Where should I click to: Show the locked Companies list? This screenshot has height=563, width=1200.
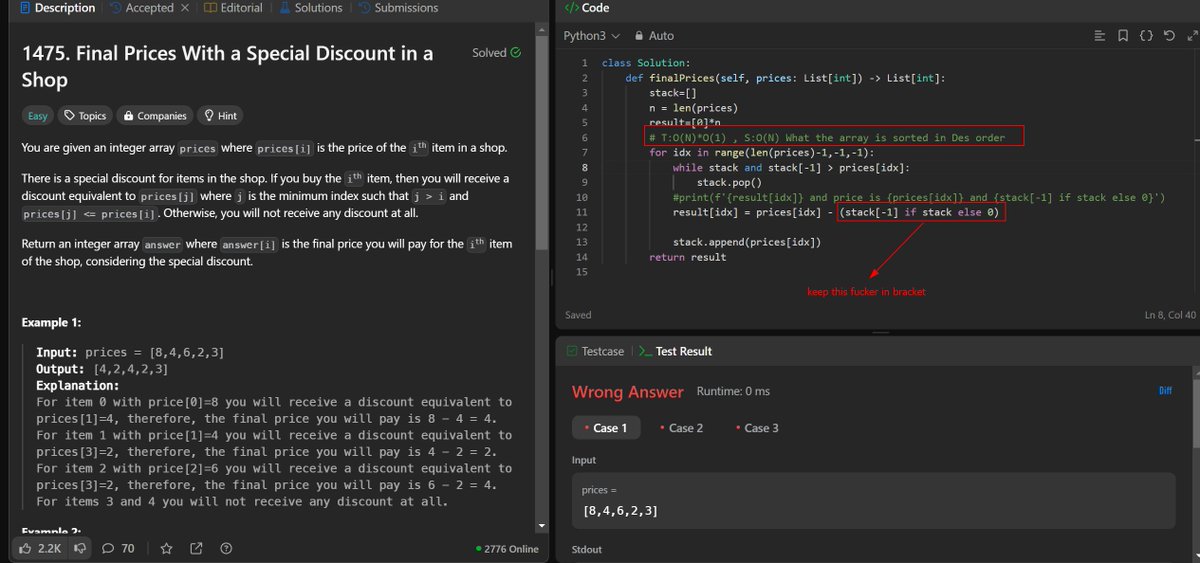click(x=155, y=116)
